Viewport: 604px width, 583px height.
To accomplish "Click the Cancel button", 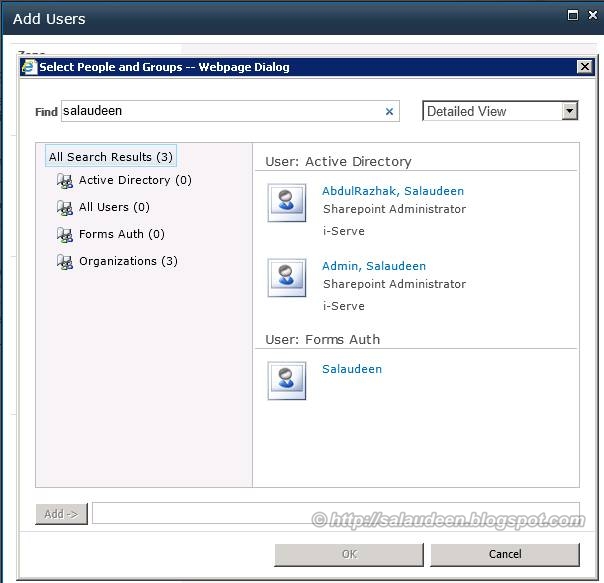I will click(x=505, y=554).
